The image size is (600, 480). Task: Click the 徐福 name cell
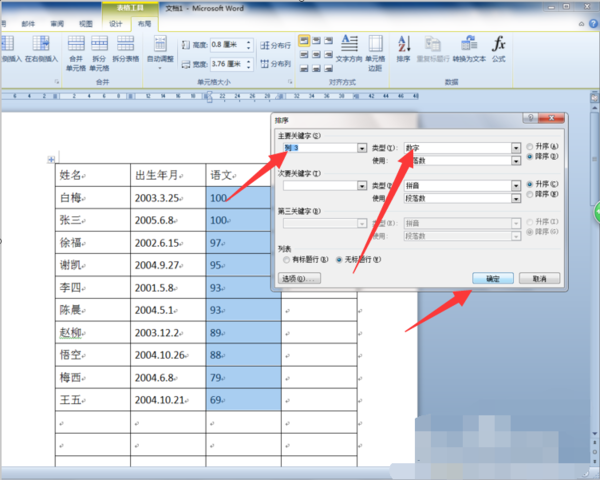pos(93,243)
